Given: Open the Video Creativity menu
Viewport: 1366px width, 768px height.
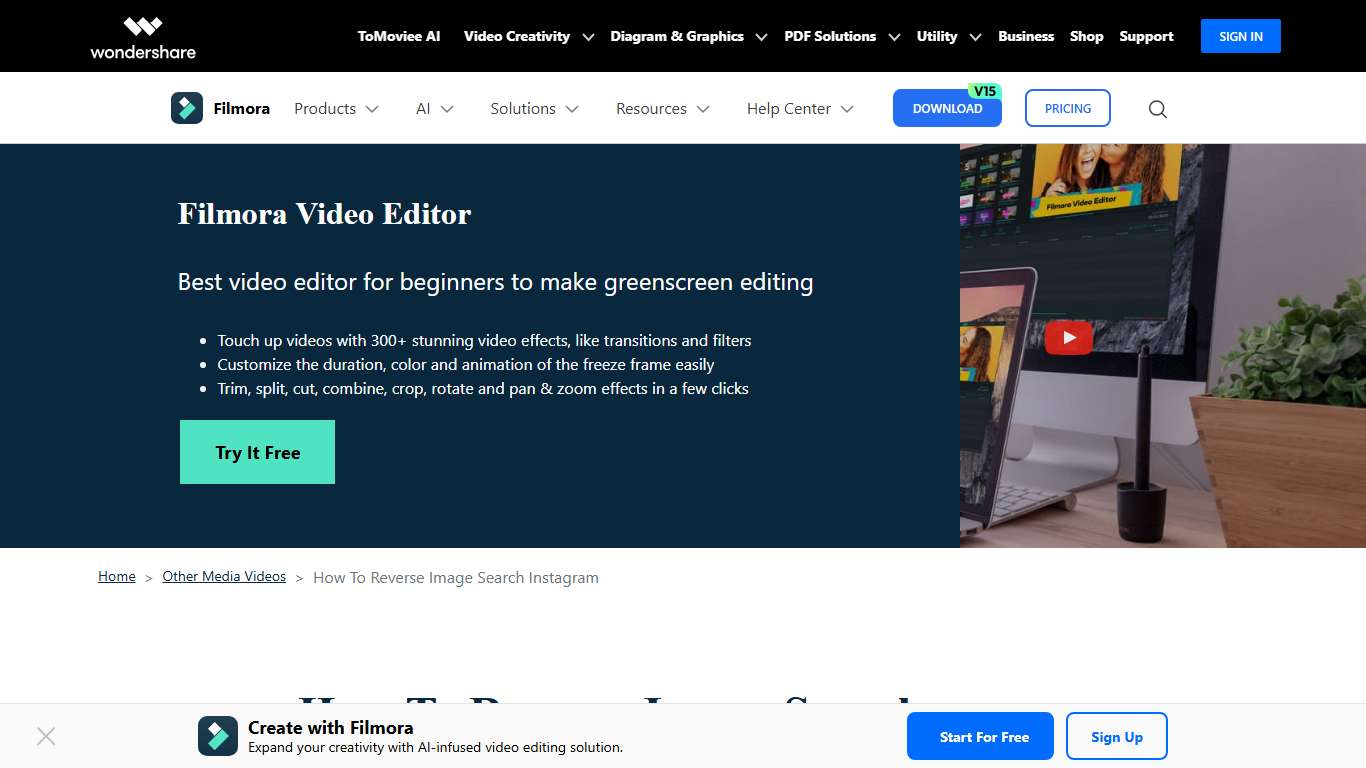Looking at the screenshot, I should coord(516,36).
